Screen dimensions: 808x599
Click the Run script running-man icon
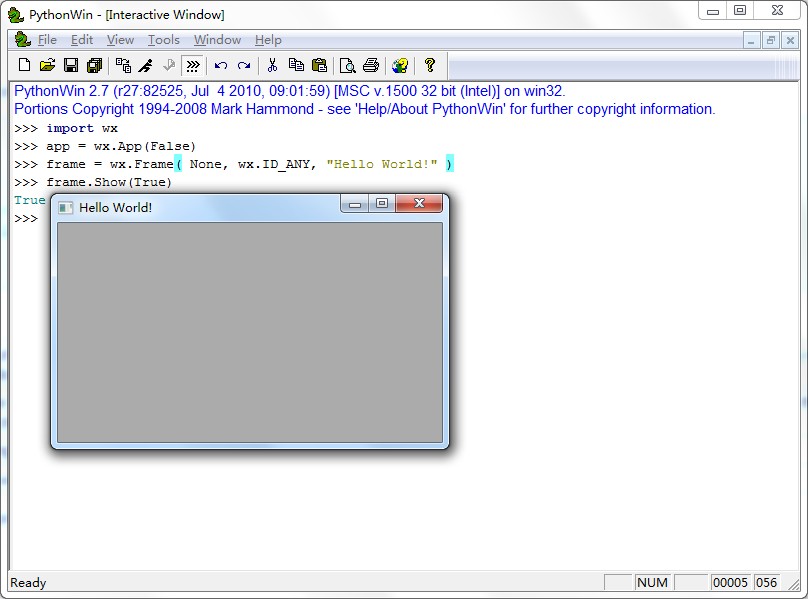[x=146, y=65]
